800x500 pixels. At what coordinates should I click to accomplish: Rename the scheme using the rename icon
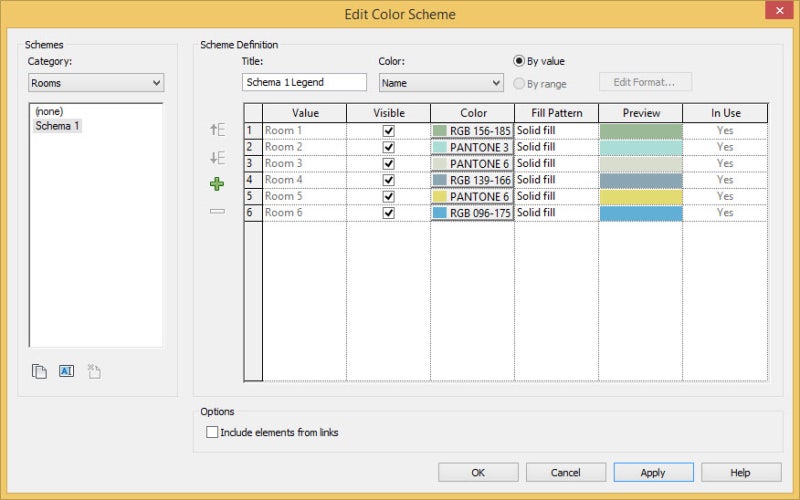pos(66,371)
